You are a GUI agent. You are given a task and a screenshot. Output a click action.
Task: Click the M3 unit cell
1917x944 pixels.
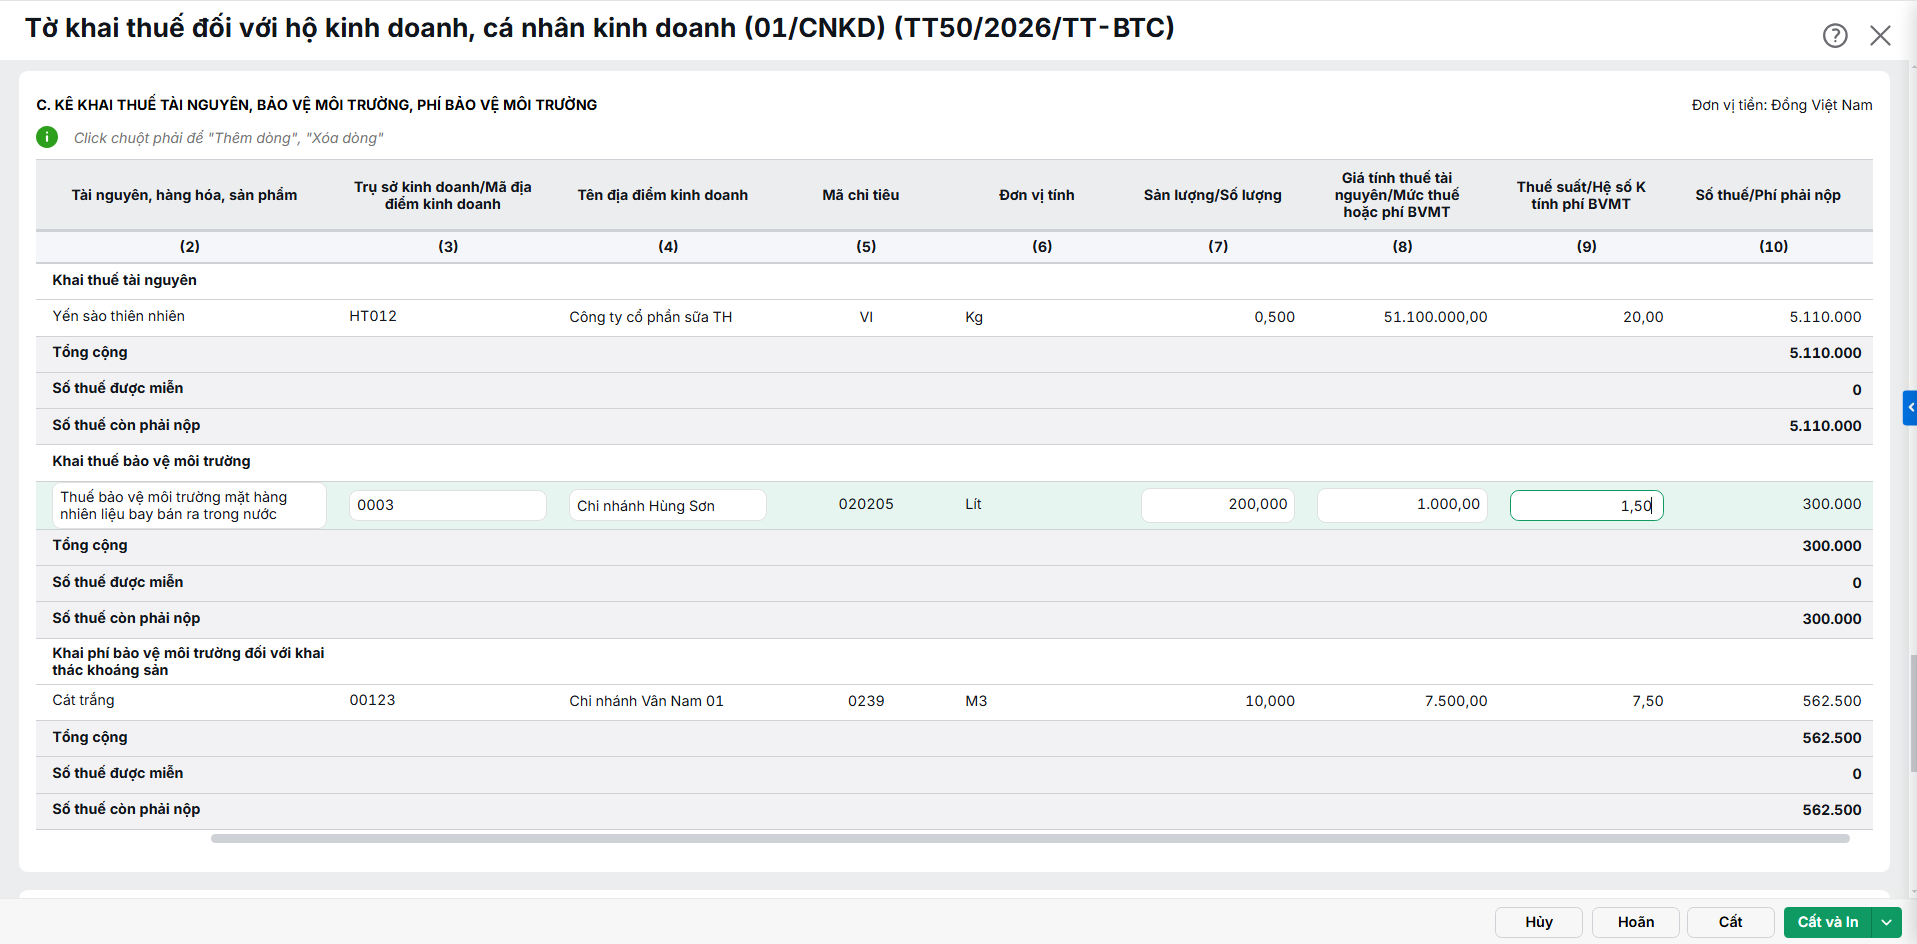coord(976,701)
